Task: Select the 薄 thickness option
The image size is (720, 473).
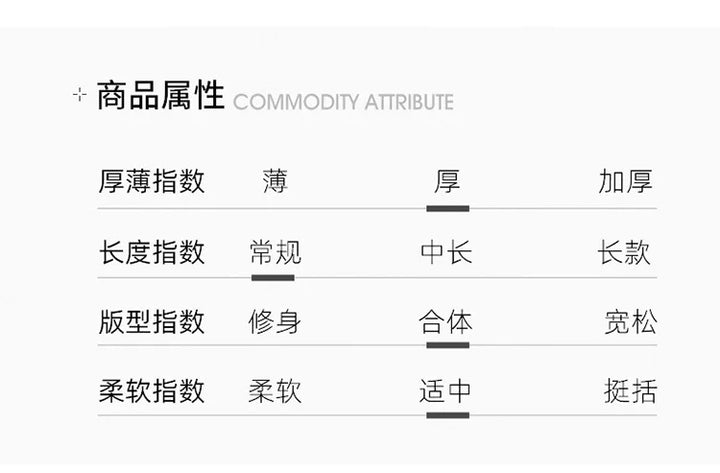Action: click(275, 182)
